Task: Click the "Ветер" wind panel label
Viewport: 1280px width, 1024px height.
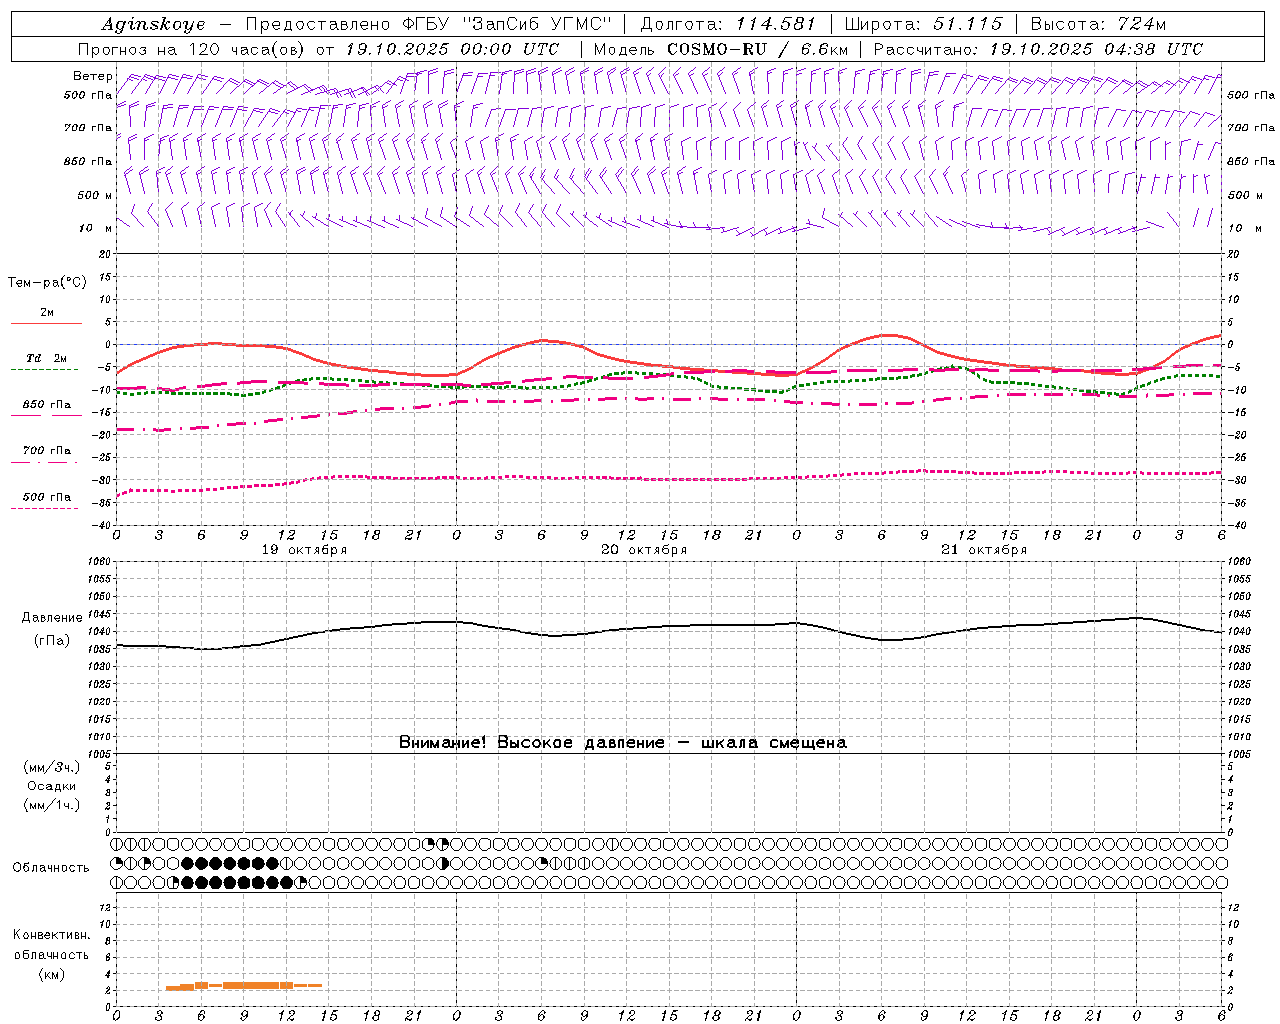Action: (x=93, y=76)
